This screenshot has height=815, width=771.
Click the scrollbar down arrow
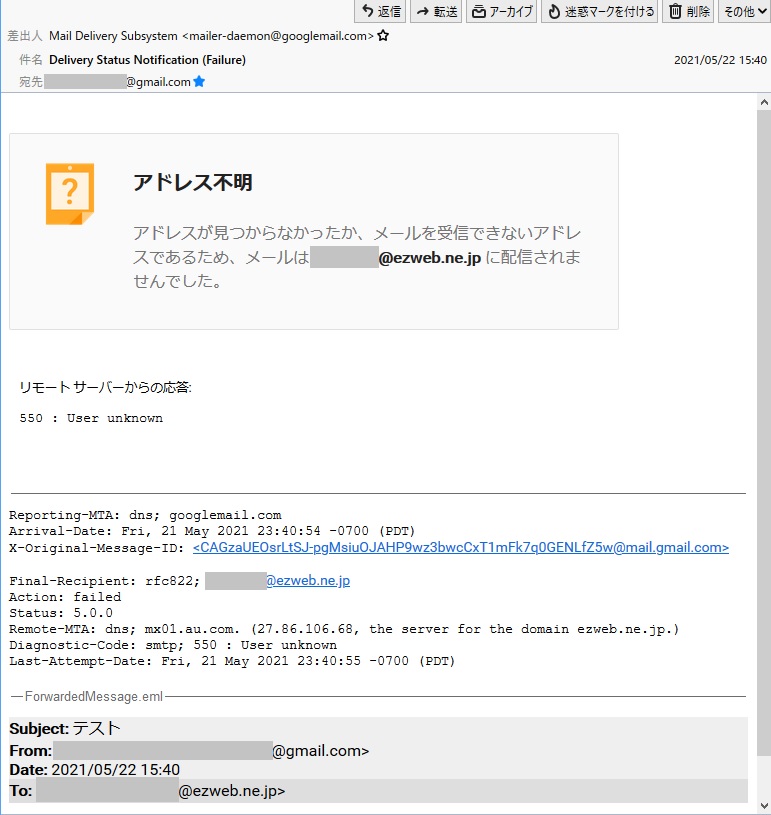coord(763,805)
